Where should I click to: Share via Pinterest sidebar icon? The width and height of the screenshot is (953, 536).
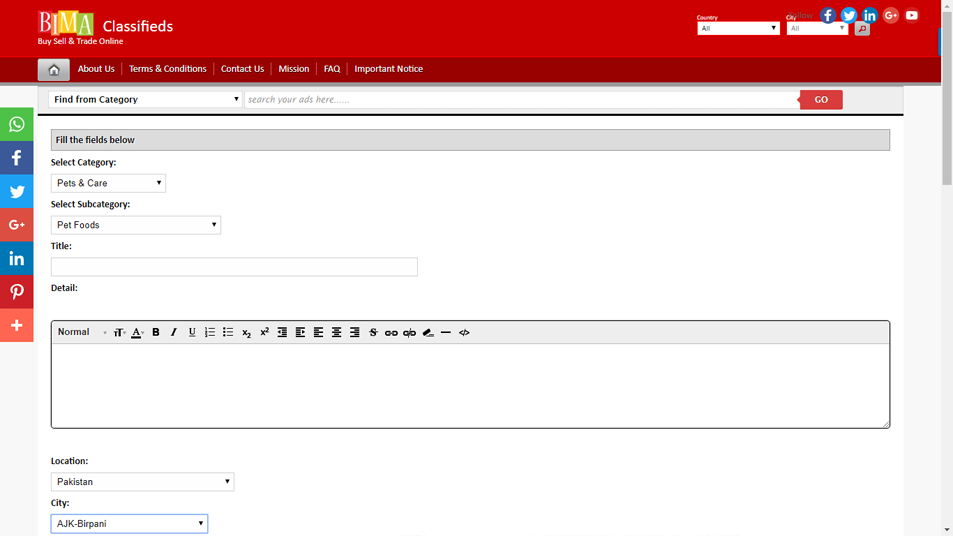[x=17, y=292]
